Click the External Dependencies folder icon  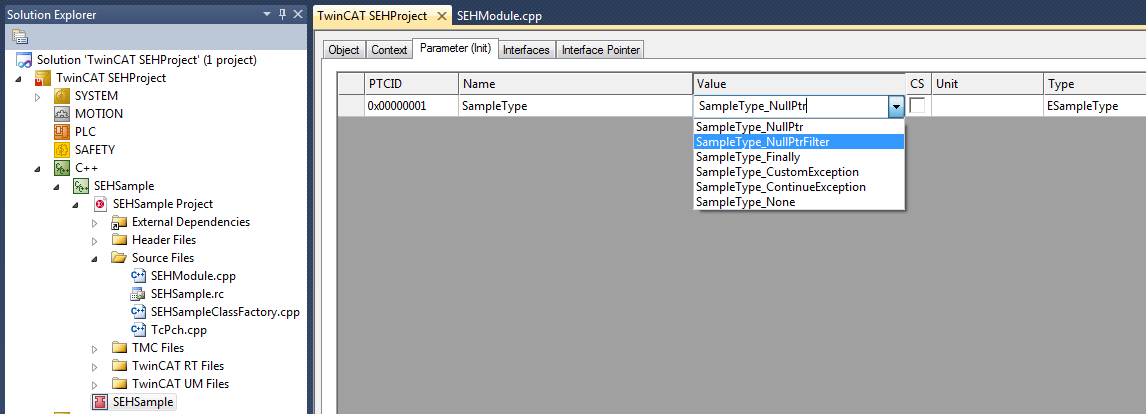(119, 222)
